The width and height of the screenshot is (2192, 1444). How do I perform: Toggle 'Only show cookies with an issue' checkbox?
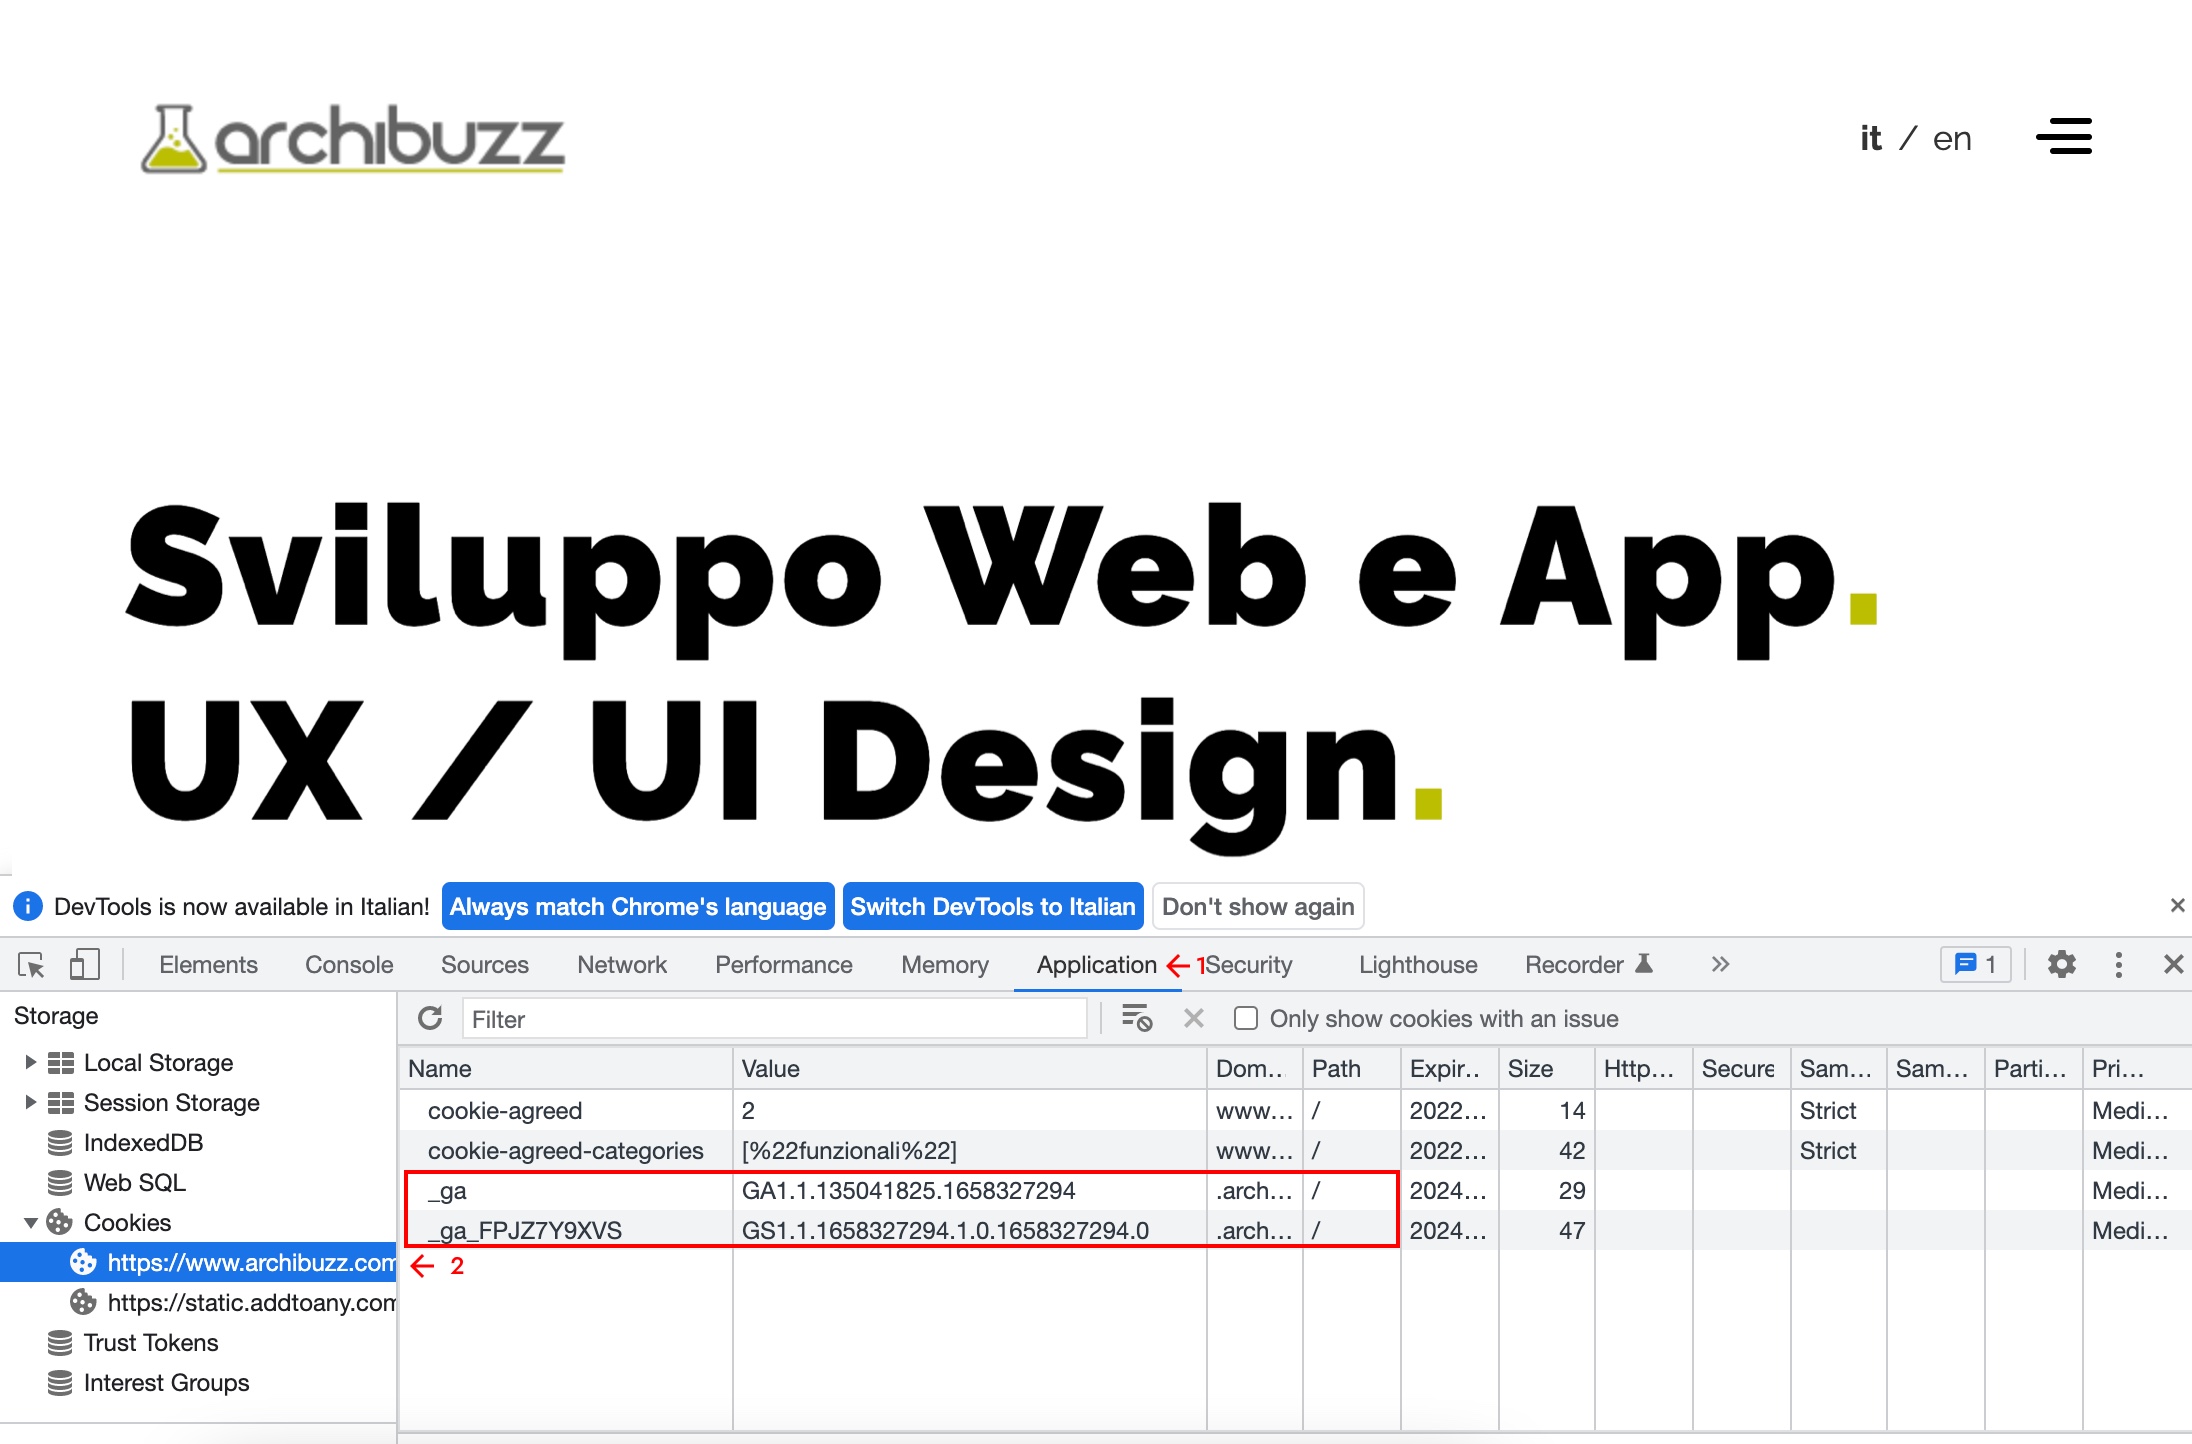pos(1243,1019)
